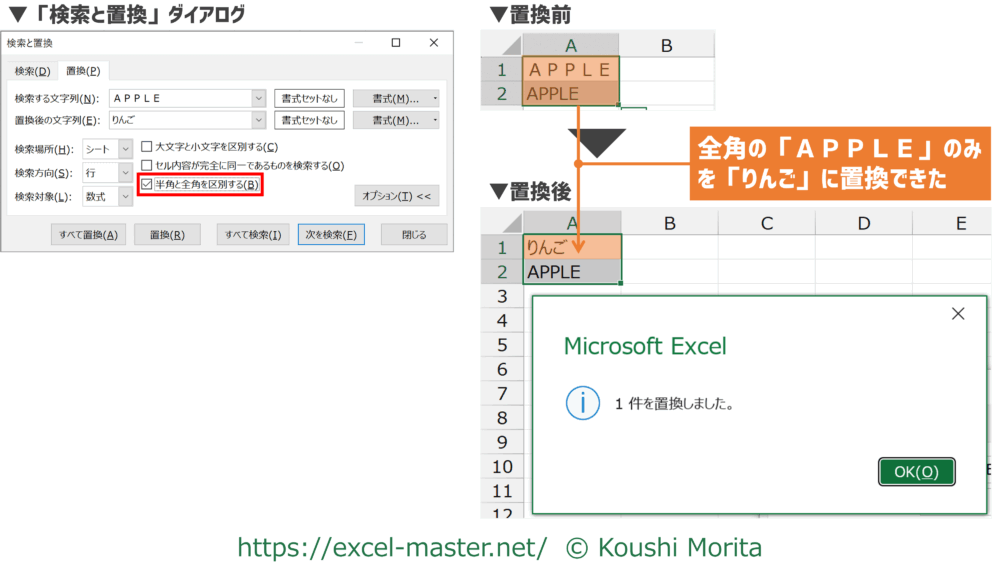Close the Microsoft Excel message box with X

click(x=957, y=314)
